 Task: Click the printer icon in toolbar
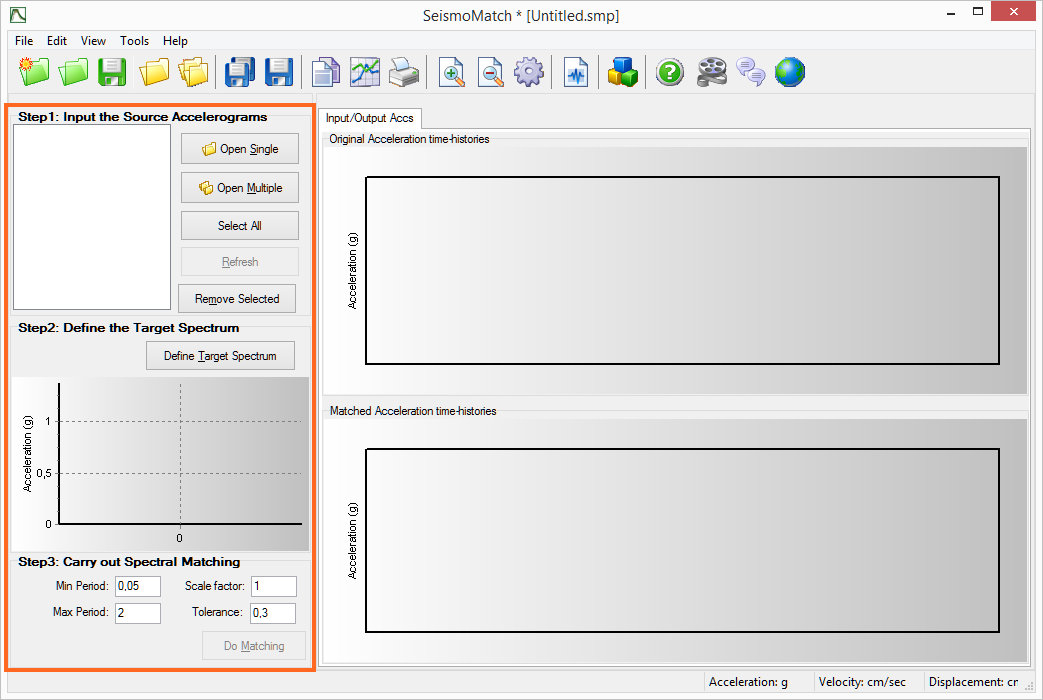point(403,72)
